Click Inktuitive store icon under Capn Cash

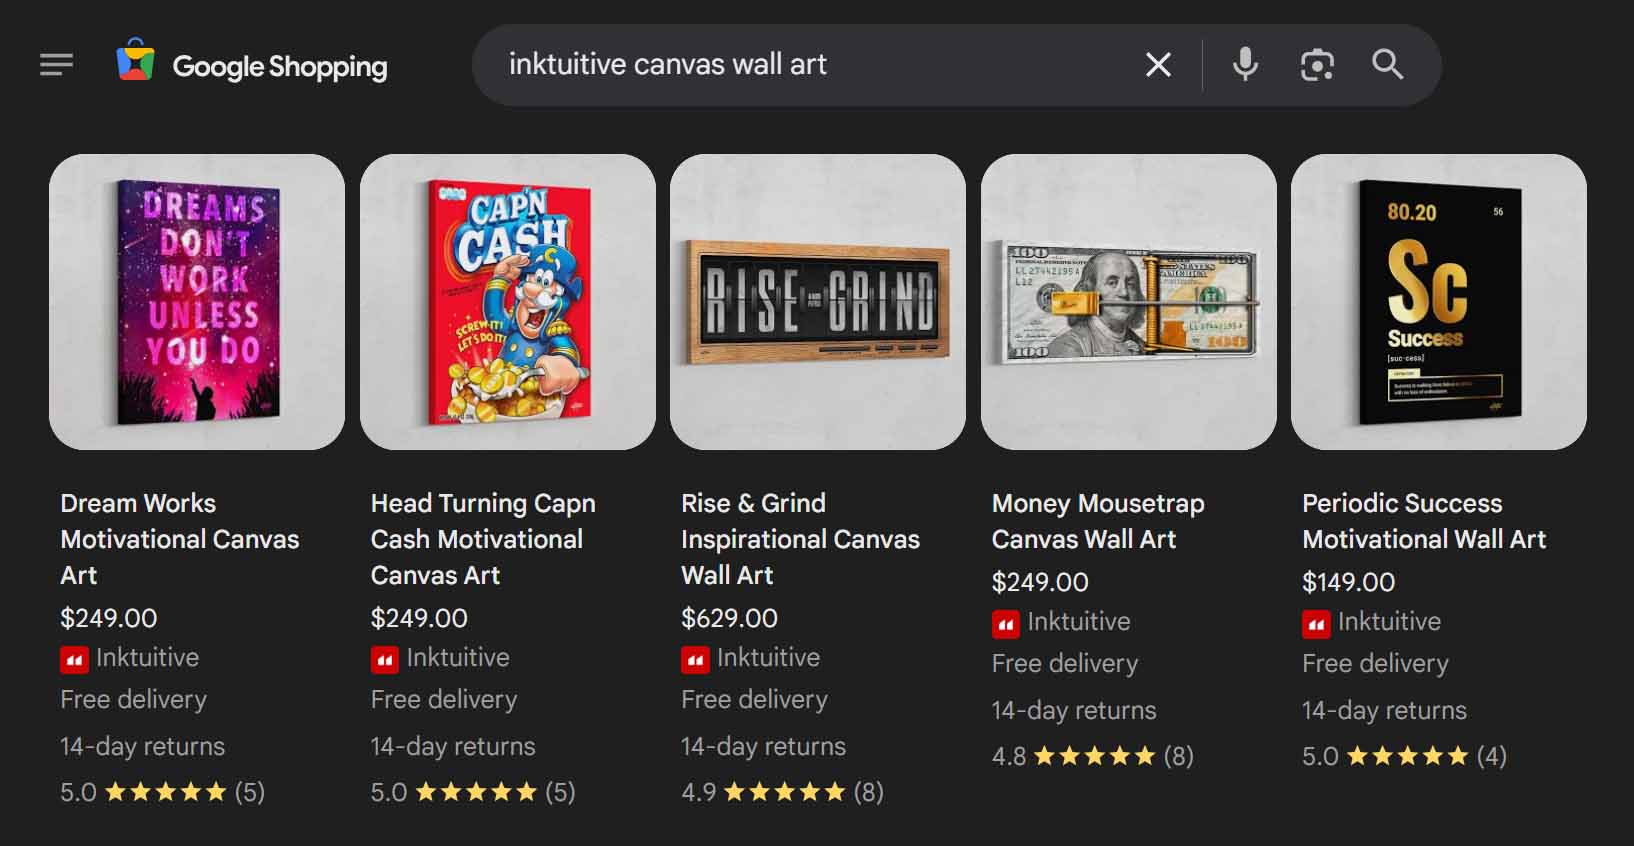tap(385, 660)
